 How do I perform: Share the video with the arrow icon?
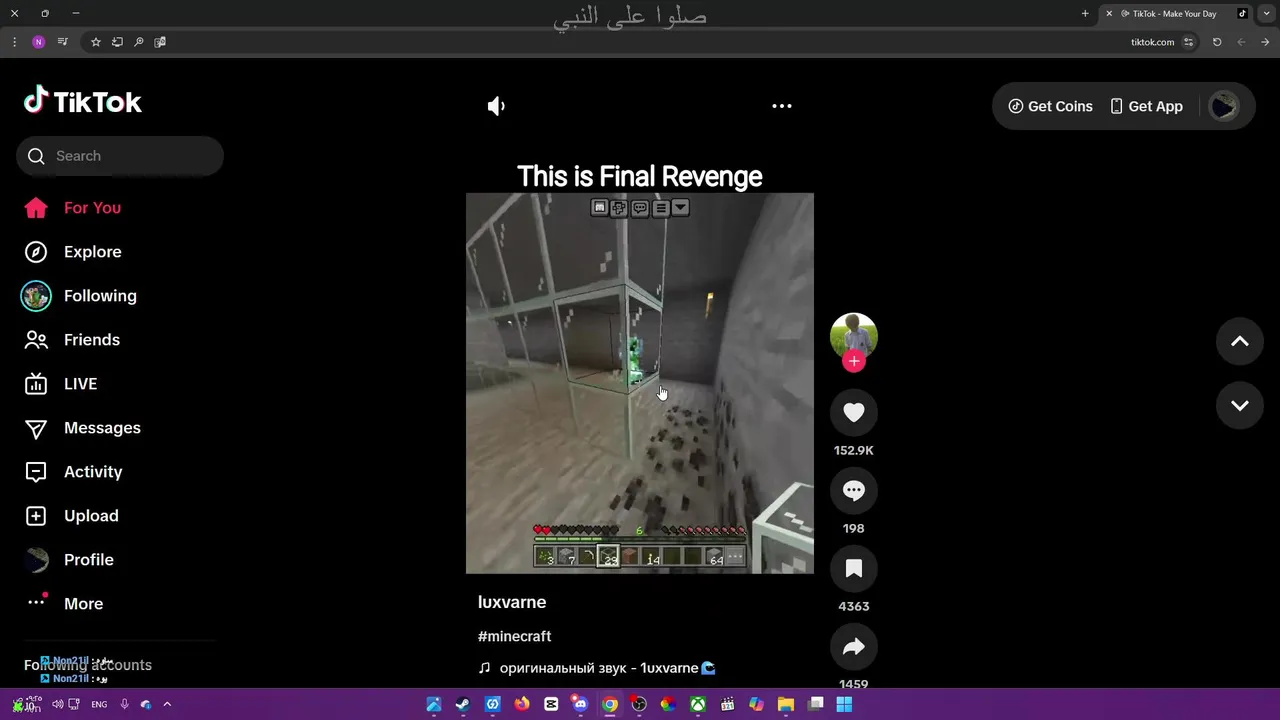point(854,646)
